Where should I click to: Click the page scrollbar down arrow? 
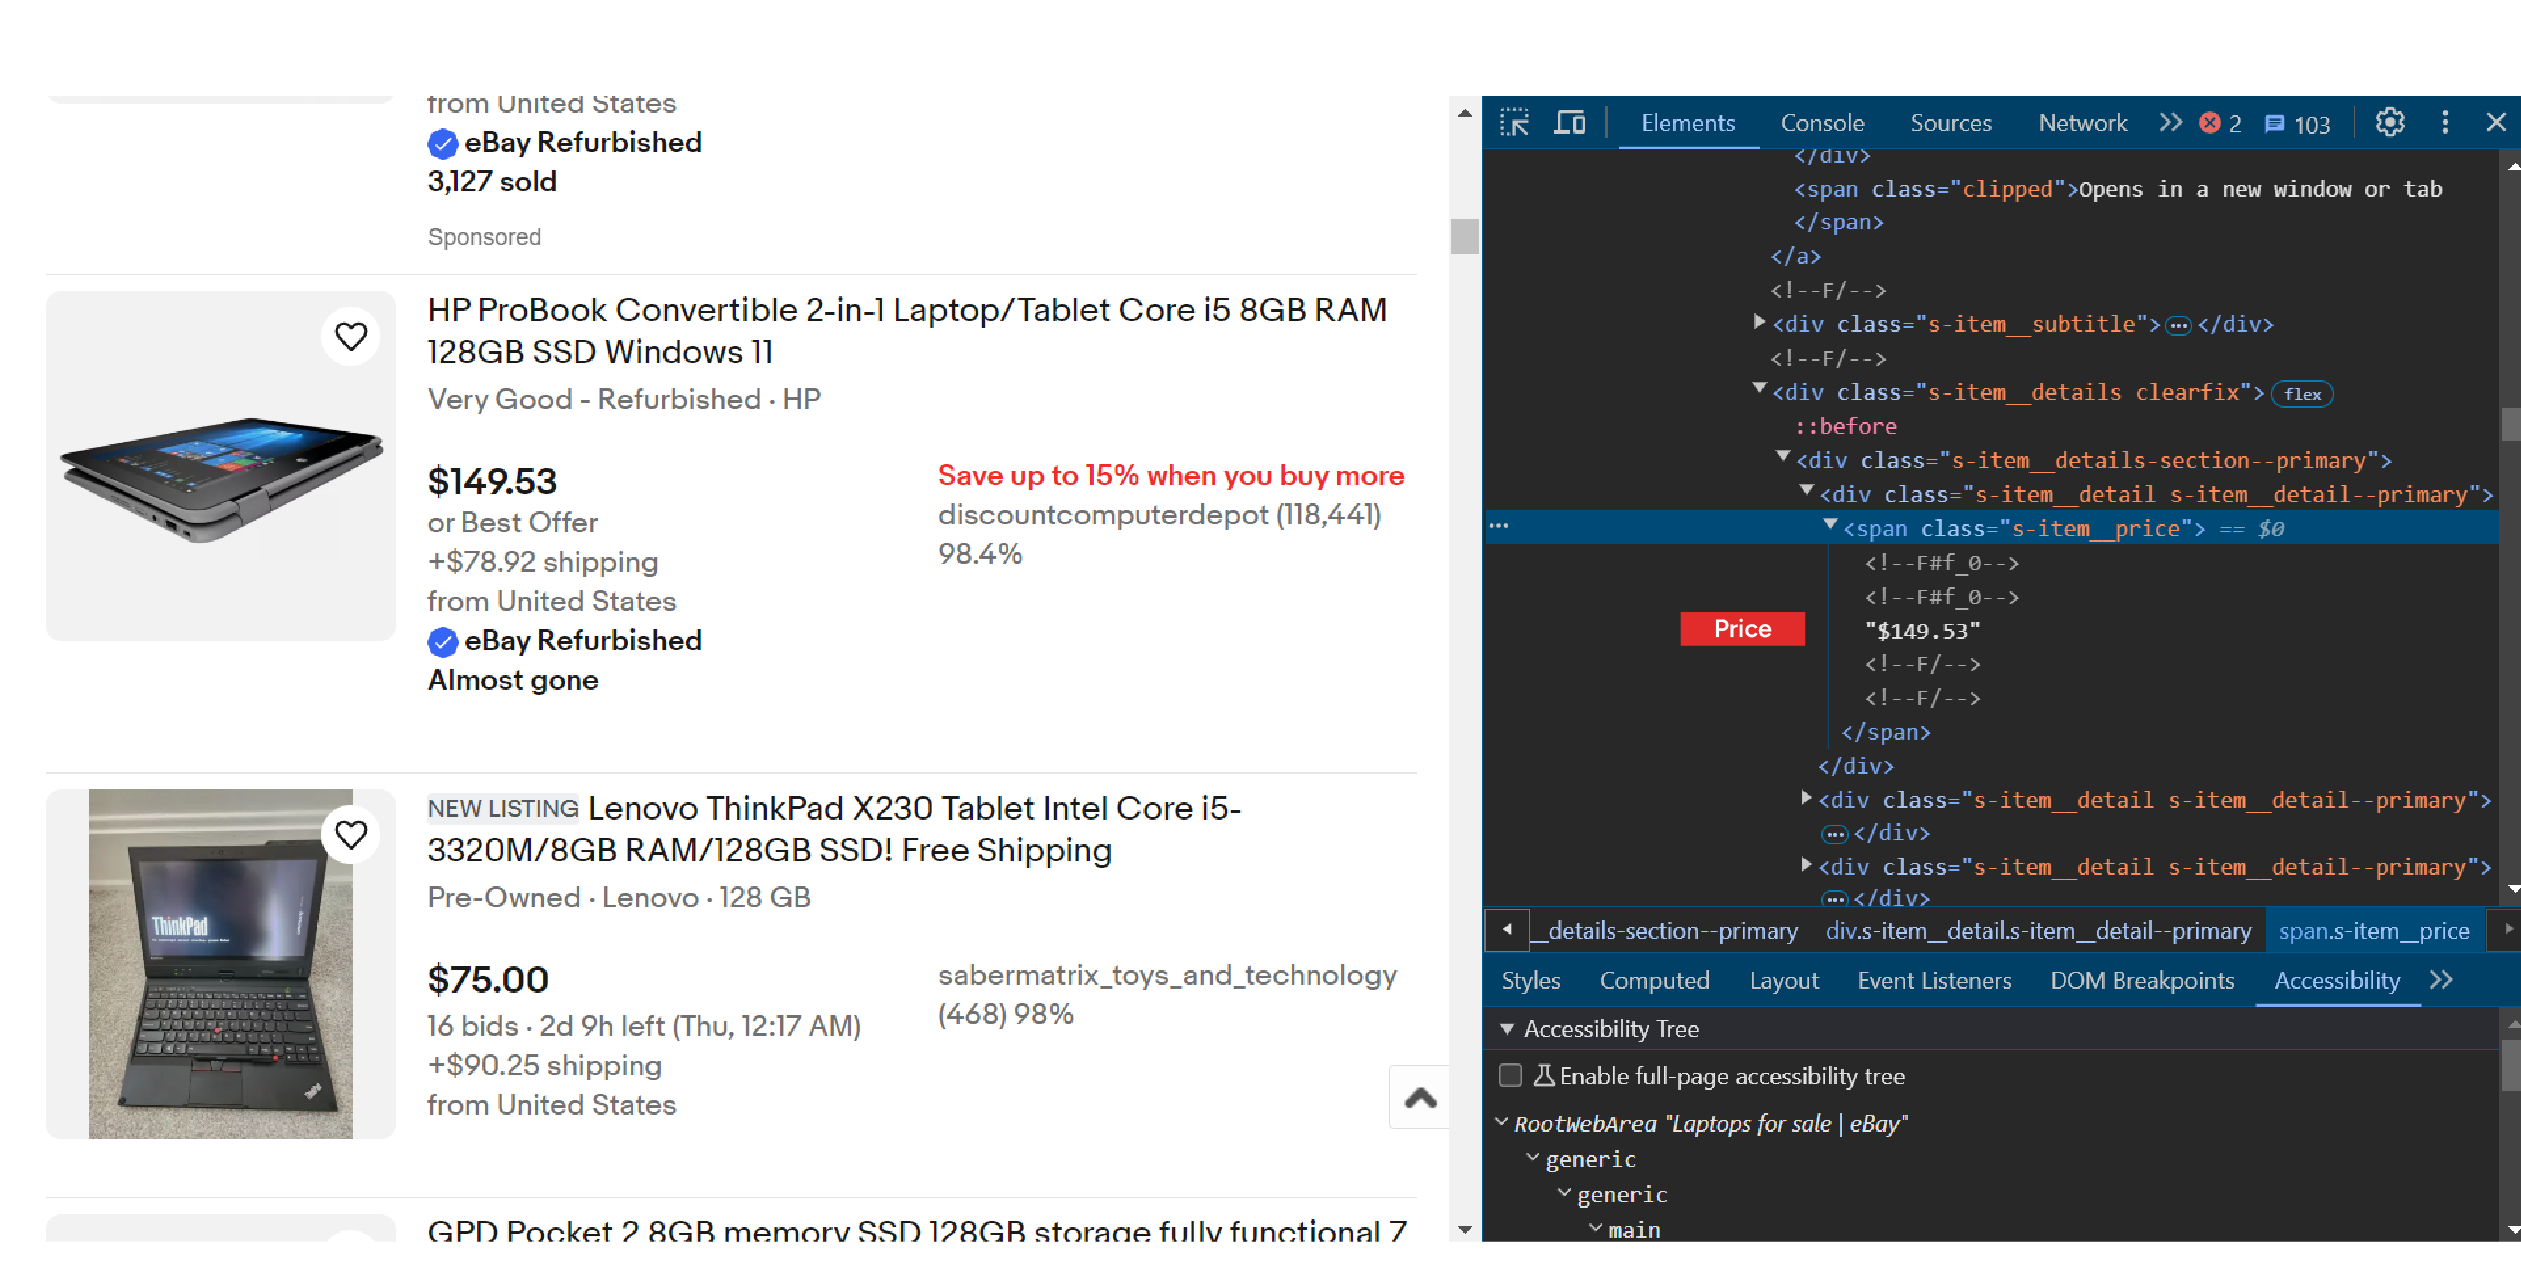point(1465,1230)
